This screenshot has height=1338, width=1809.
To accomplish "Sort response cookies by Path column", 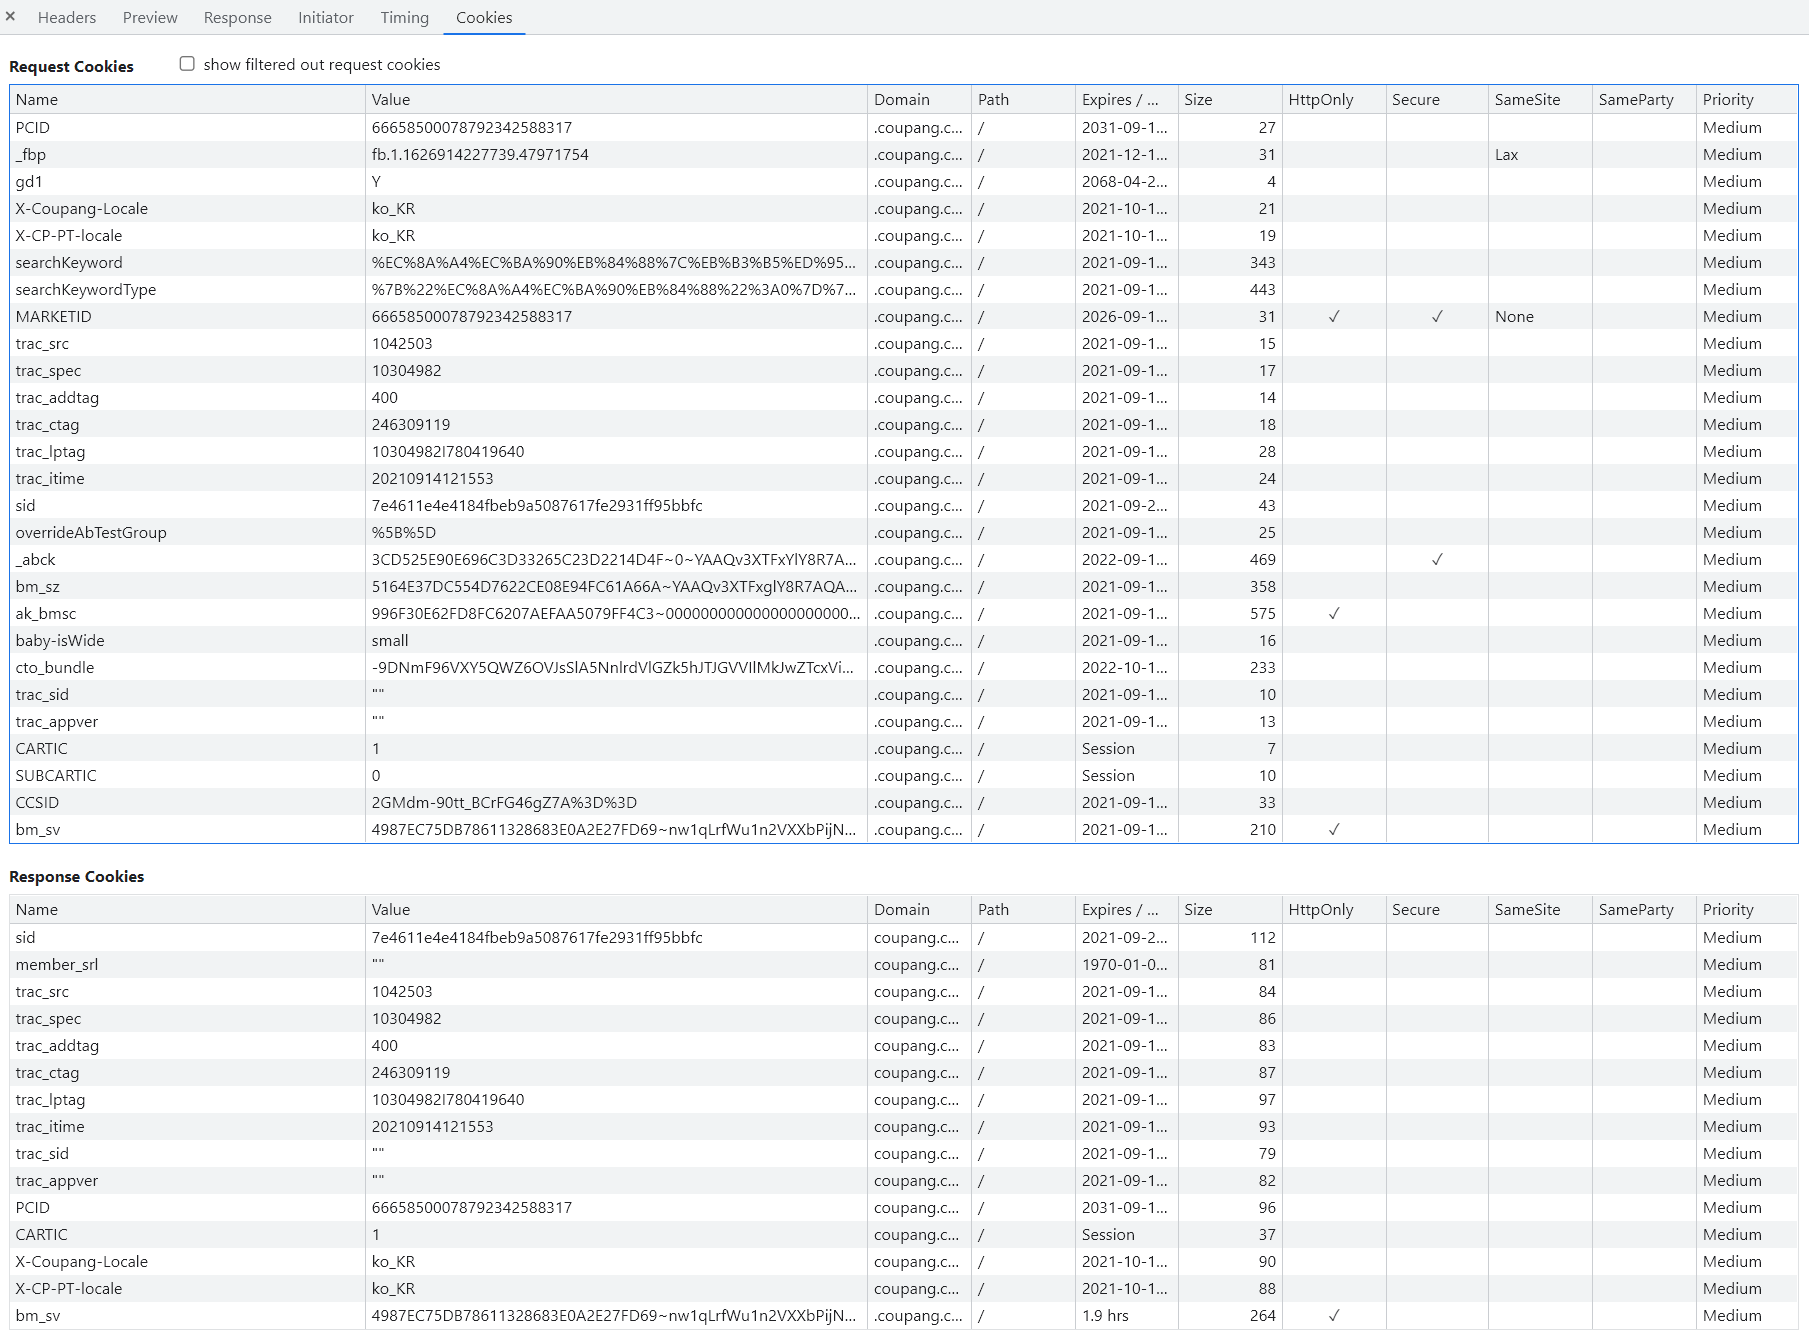I will tap(1023, 910).
